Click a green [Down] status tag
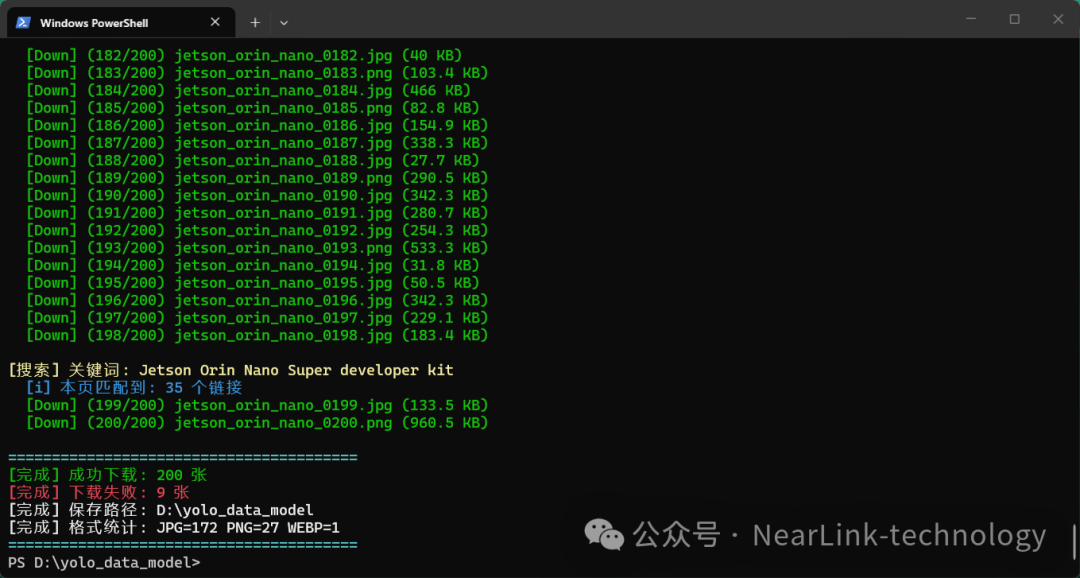The width and height of the screenshot is (1080, 578). point(50,55)
